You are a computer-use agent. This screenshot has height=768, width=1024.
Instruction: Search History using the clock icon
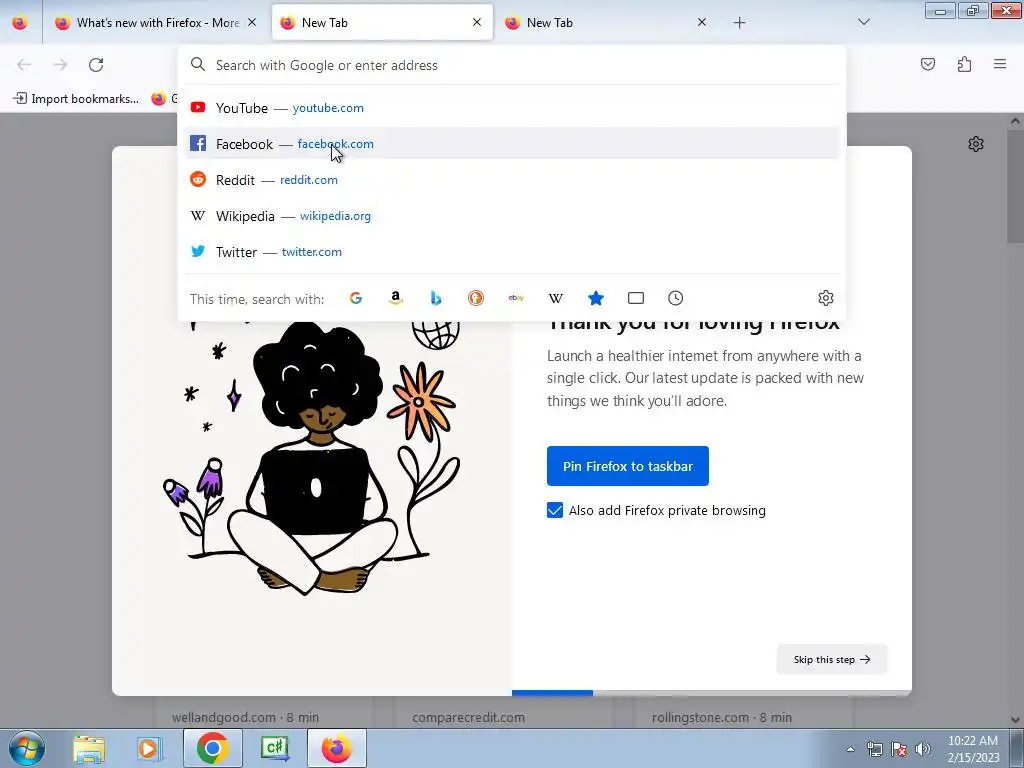pyautogui.click(x=676, y=298)
